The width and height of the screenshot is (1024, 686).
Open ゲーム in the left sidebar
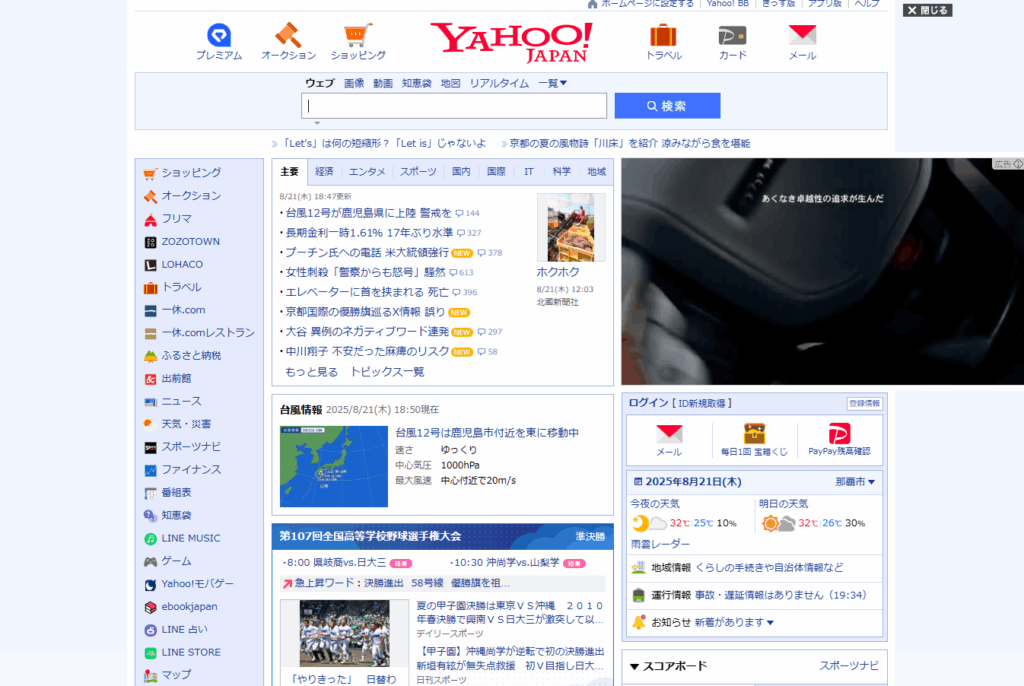pyautogui.click(x=176, y=561)
